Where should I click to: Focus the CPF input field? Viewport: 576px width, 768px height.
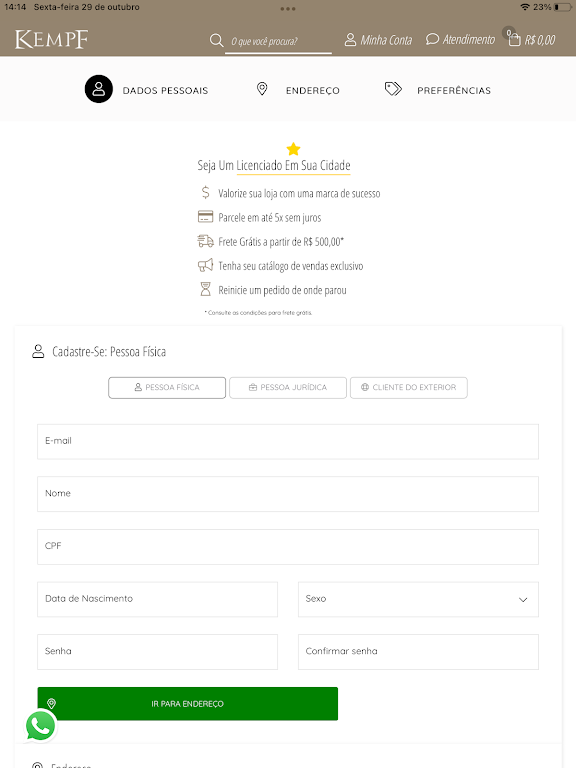point(288,547)
